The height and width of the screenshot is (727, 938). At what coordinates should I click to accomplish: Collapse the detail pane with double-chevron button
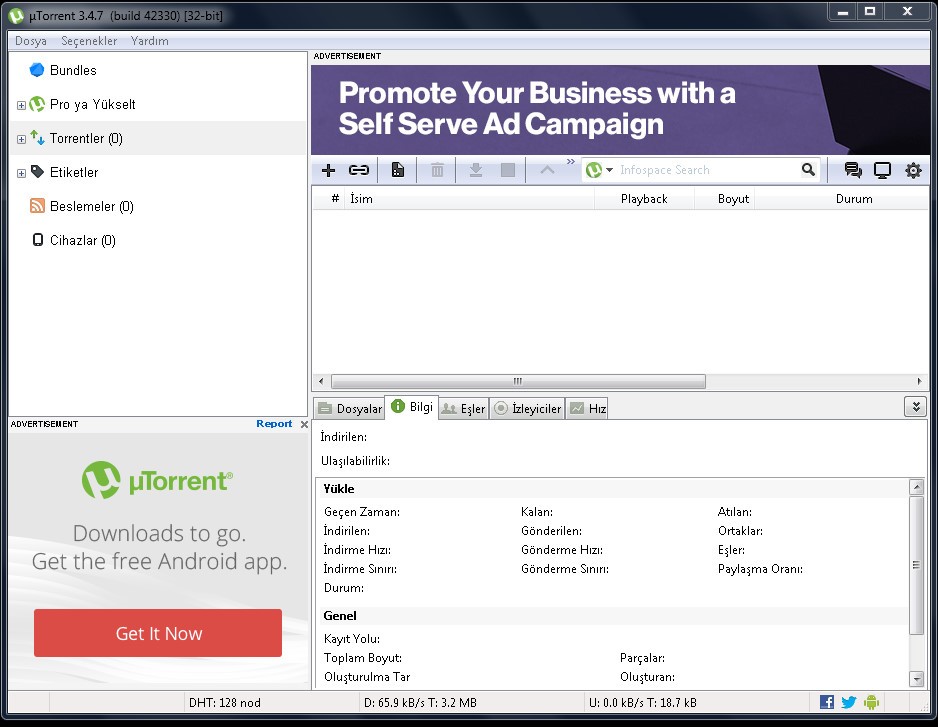915,406
